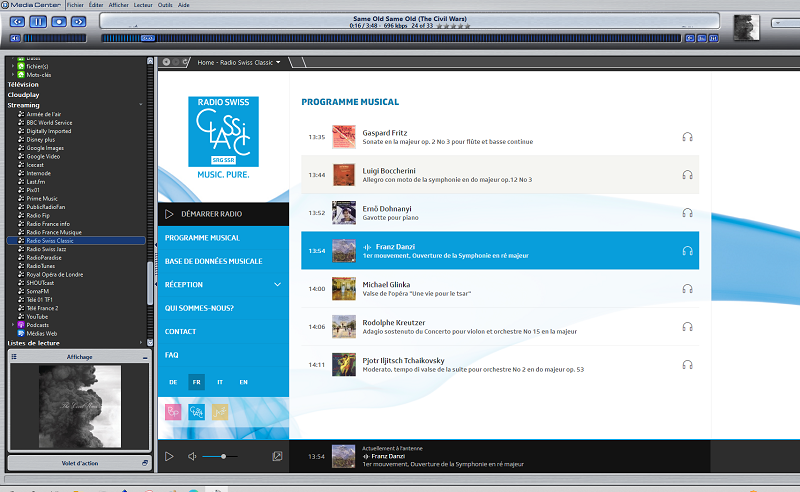Viewport: 800px width, 492px height.
Task: Adjust the web player volume slider
Action: coord(220,456)
